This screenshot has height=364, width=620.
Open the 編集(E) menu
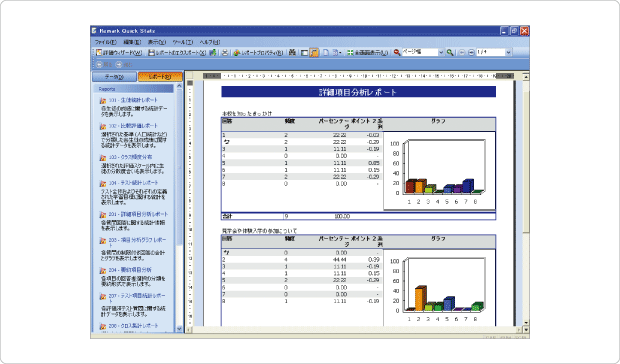pos(132,42)
